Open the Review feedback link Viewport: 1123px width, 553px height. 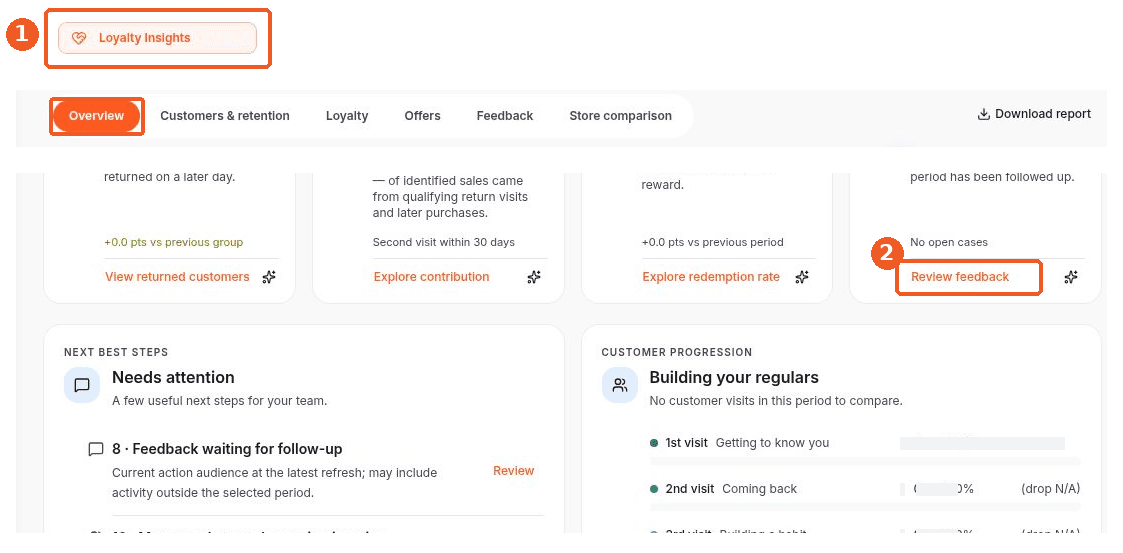[960, 277]
